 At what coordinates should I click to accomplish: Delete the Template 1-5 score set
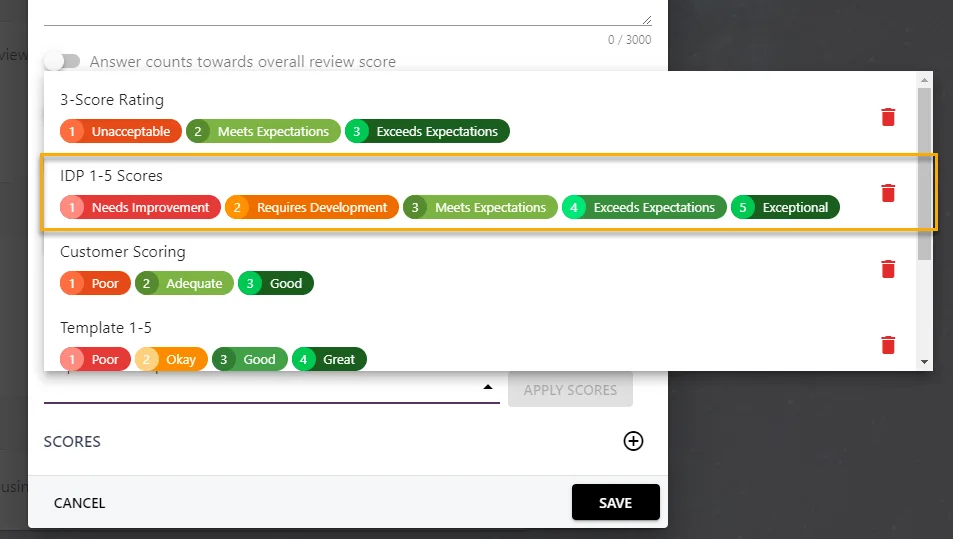(x=888, y=345)
